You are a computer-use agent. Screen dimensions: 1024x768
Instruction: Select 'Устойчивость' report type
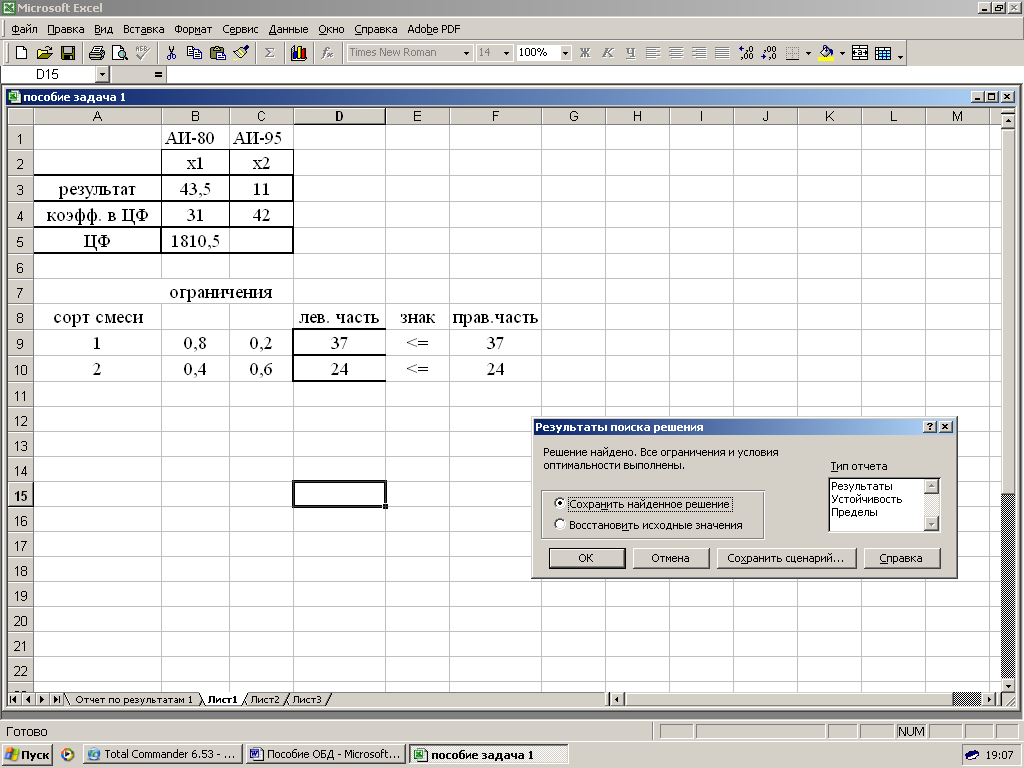(867, 499)
